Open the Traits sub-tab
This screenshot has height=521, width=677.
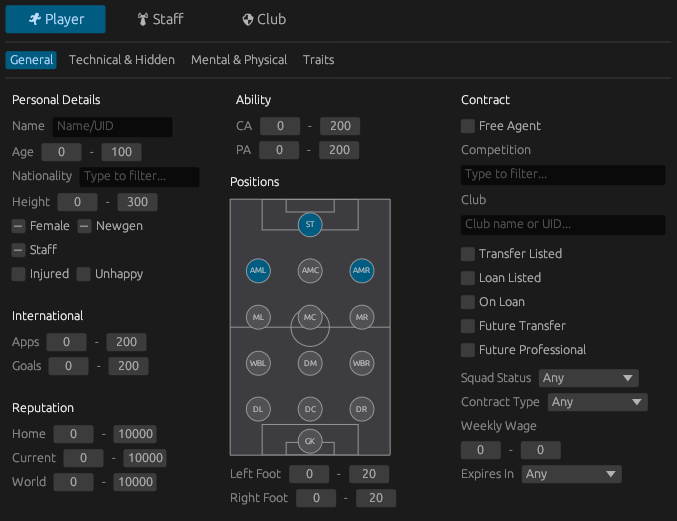[318, 60]
